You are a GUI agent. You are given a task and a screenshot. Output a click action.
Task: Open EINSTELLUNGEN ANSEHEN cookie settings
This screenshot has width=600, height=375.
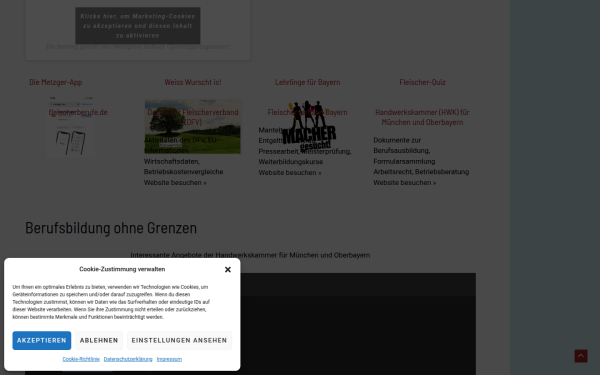tap(179, 340)
